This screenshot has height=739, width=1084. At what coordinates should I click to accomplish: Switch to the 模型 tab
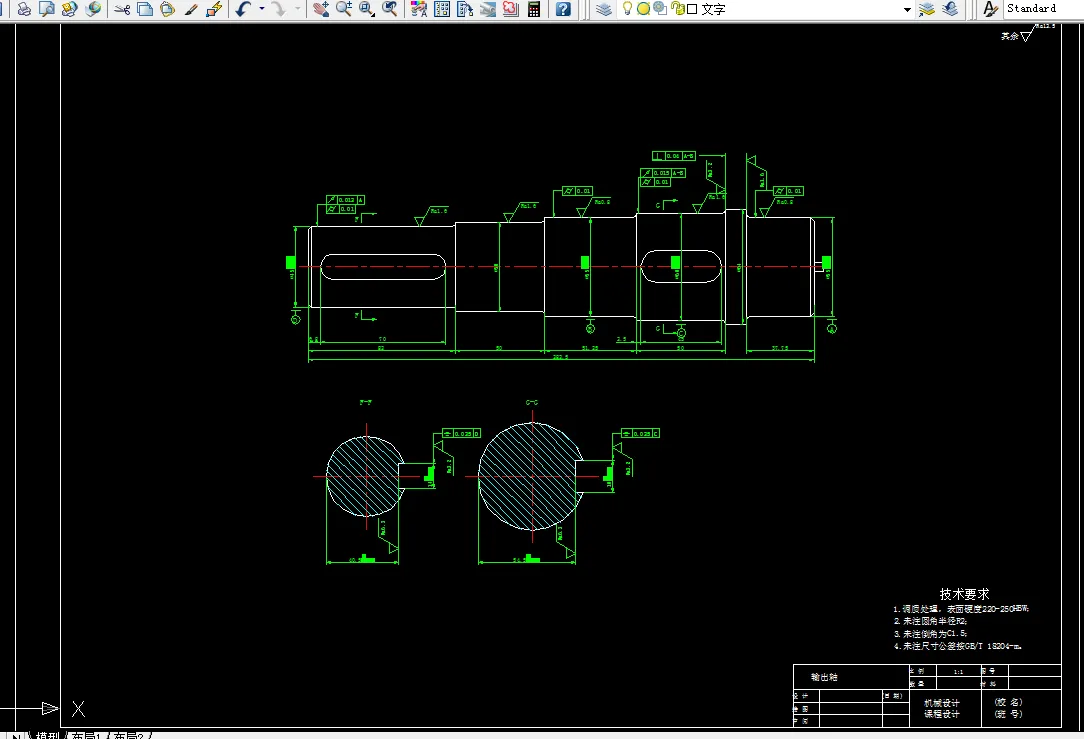coord(48,736)
